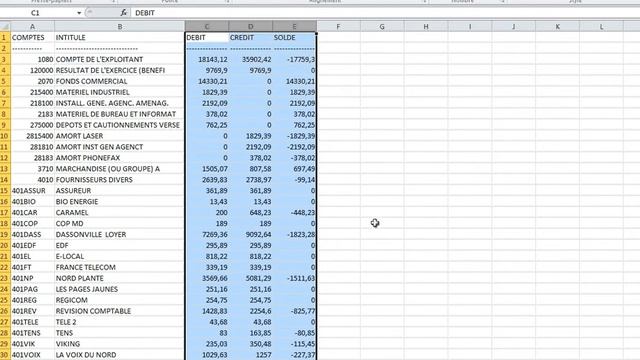
Task: Click credit value 35902,42
Action: point(251,59)
